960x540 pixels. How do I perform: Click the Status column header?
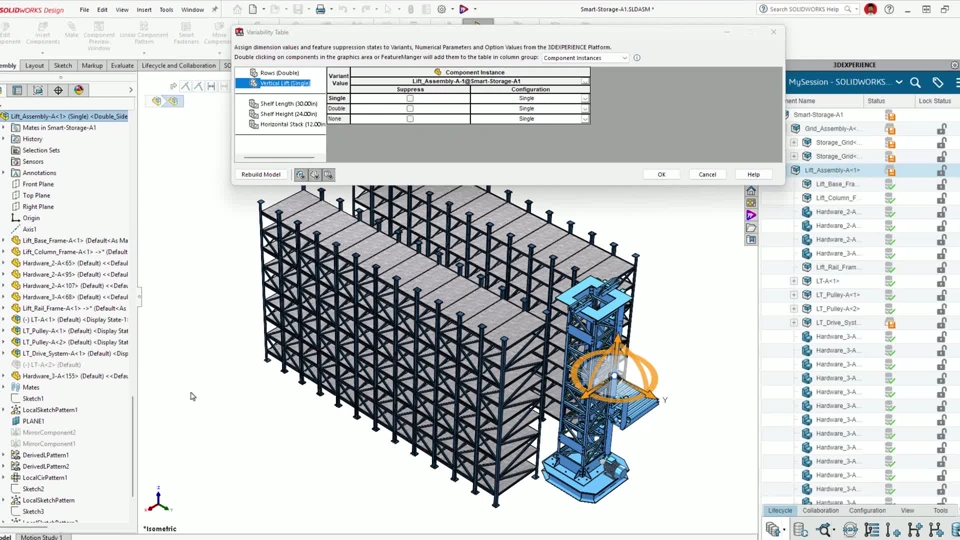(x=876, y=100)
